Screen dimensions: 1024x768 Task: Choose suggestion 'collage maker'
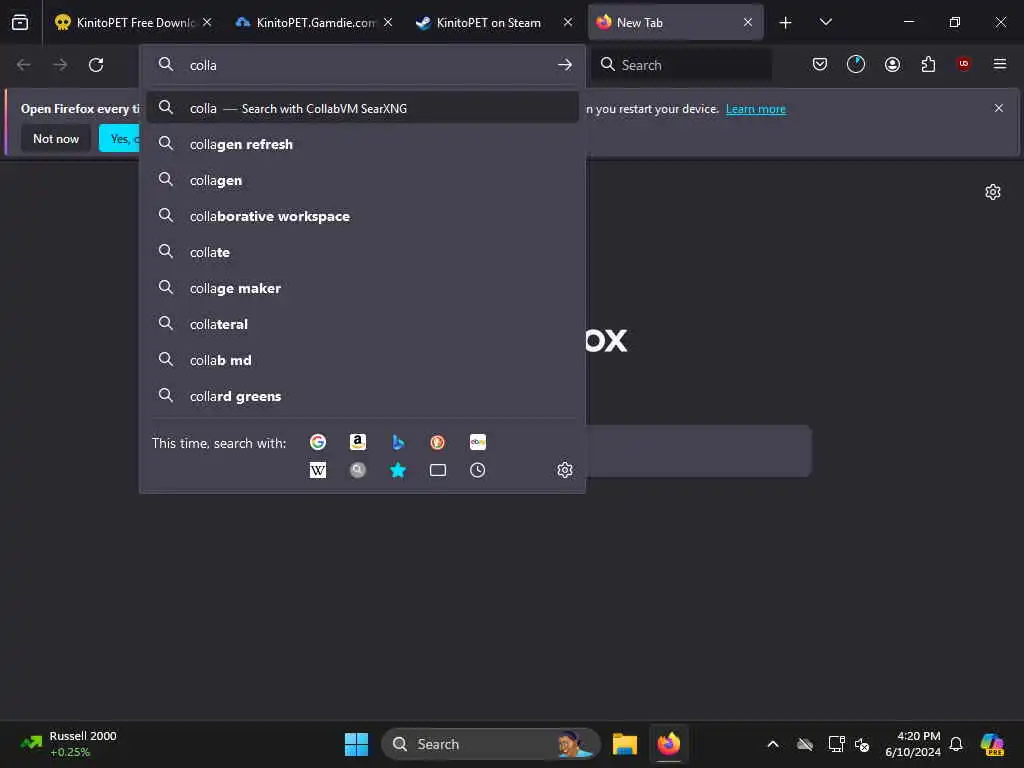pos(362,288)
